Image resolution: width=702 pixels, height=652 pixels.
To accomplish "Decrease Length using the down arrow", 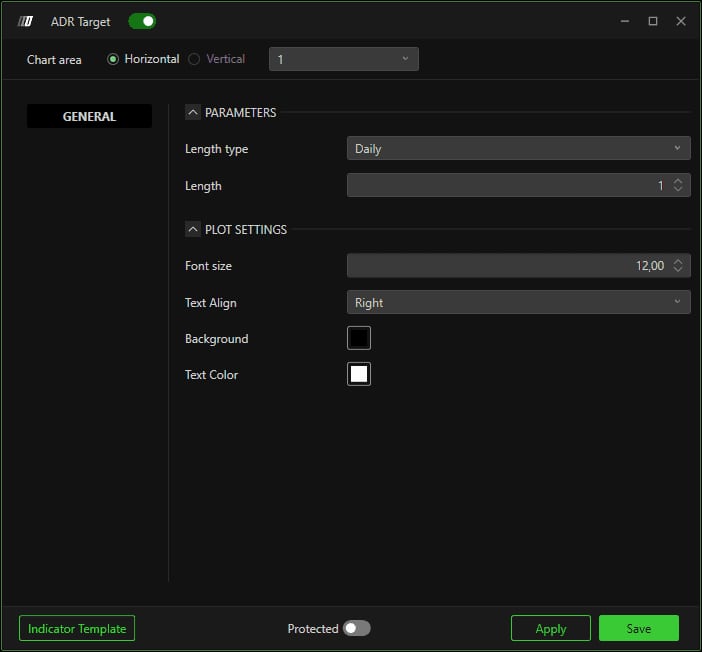I will pos(678,189).
